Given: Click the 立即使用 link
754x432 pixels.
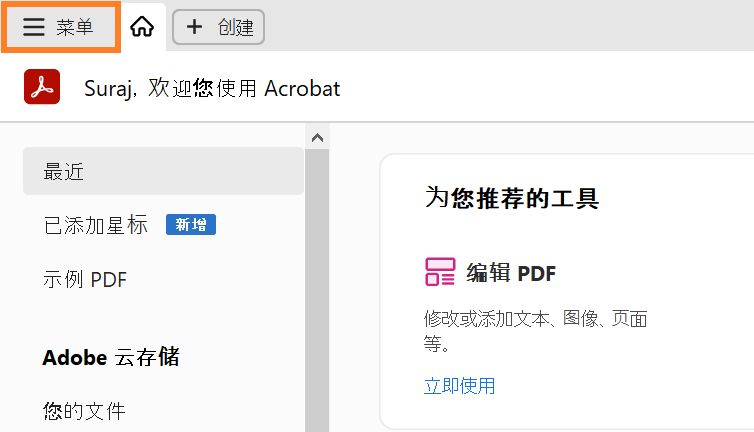Looking at the screenshot, I should (x=459, y=386).
